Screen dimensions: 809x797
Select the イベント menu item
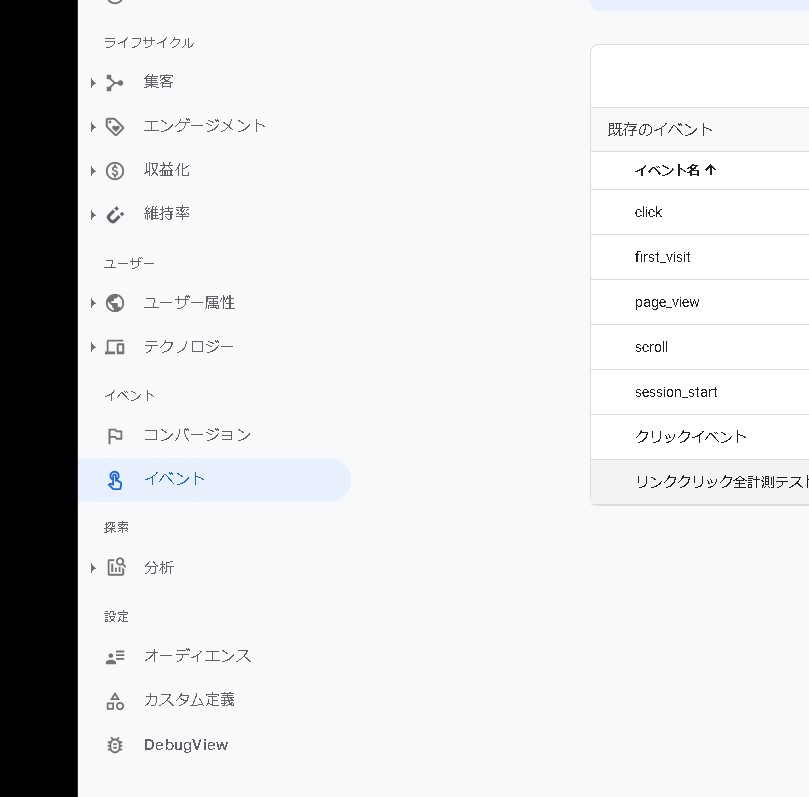coord(174,479)
